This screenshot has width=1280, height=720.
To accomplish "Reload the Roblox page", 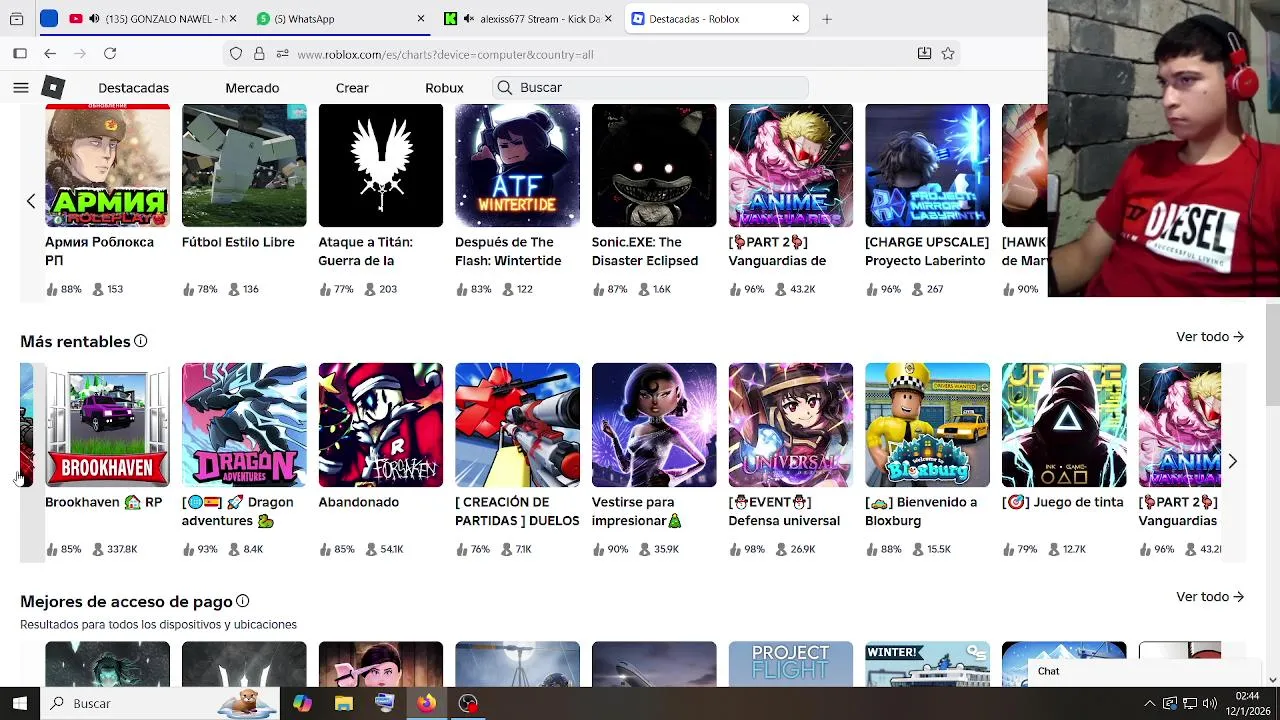I will click(110, 54).
